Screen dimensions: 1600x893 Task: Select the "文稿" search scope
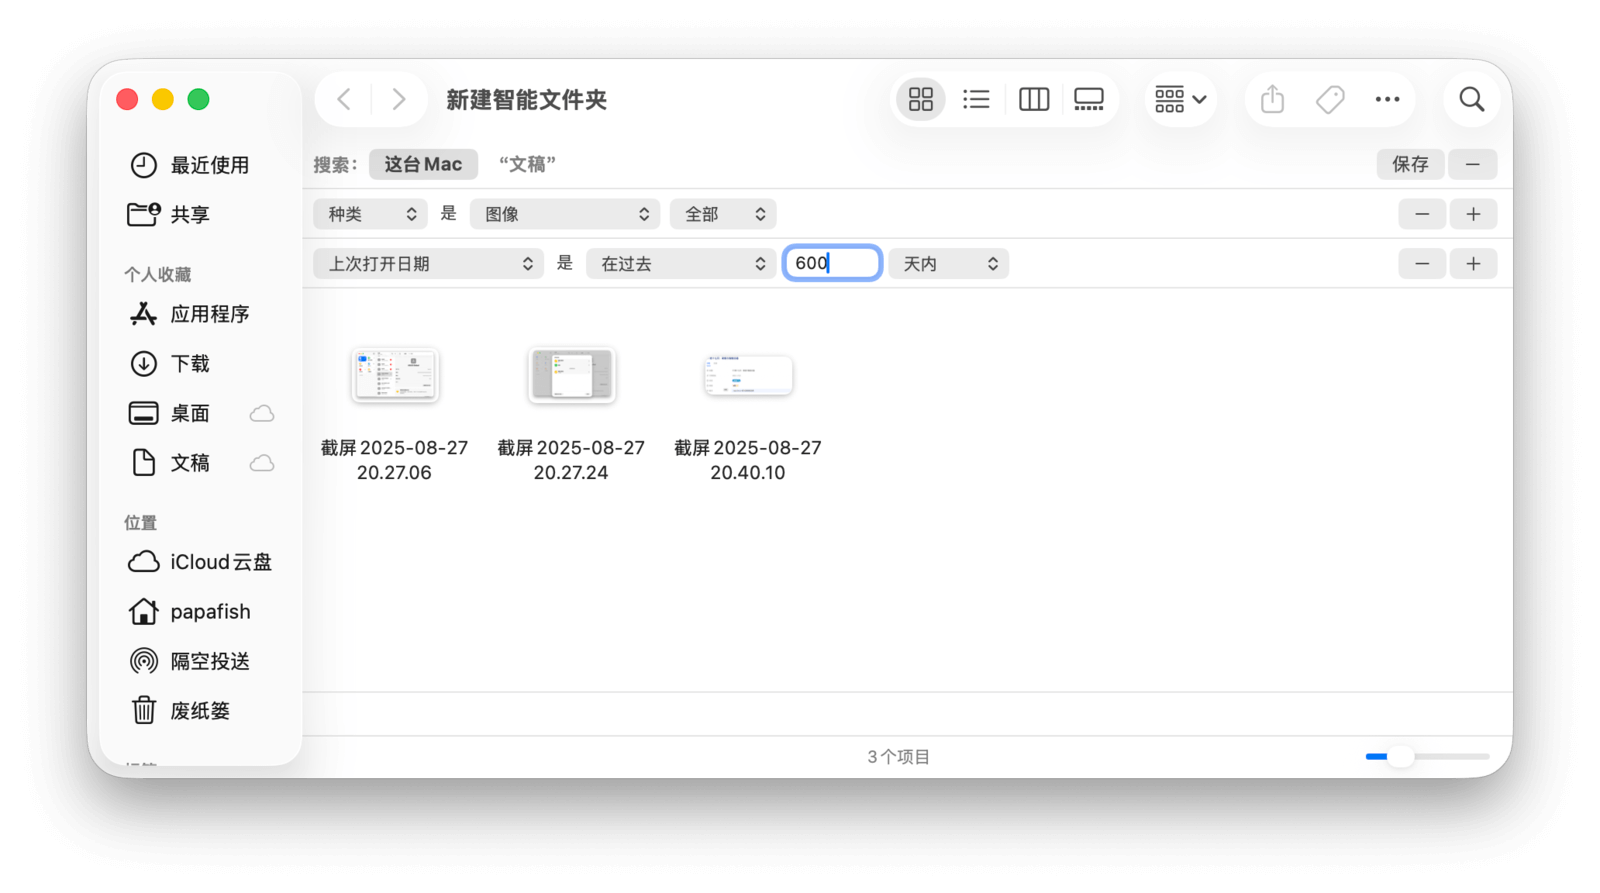tap(527, 164)
